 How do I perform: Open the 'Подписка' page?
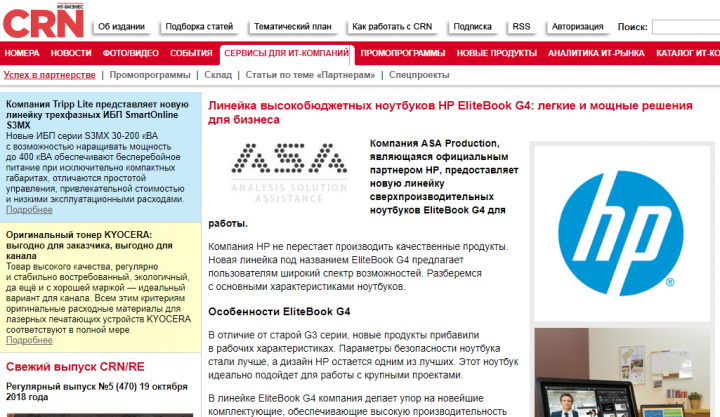pos(472,27)
